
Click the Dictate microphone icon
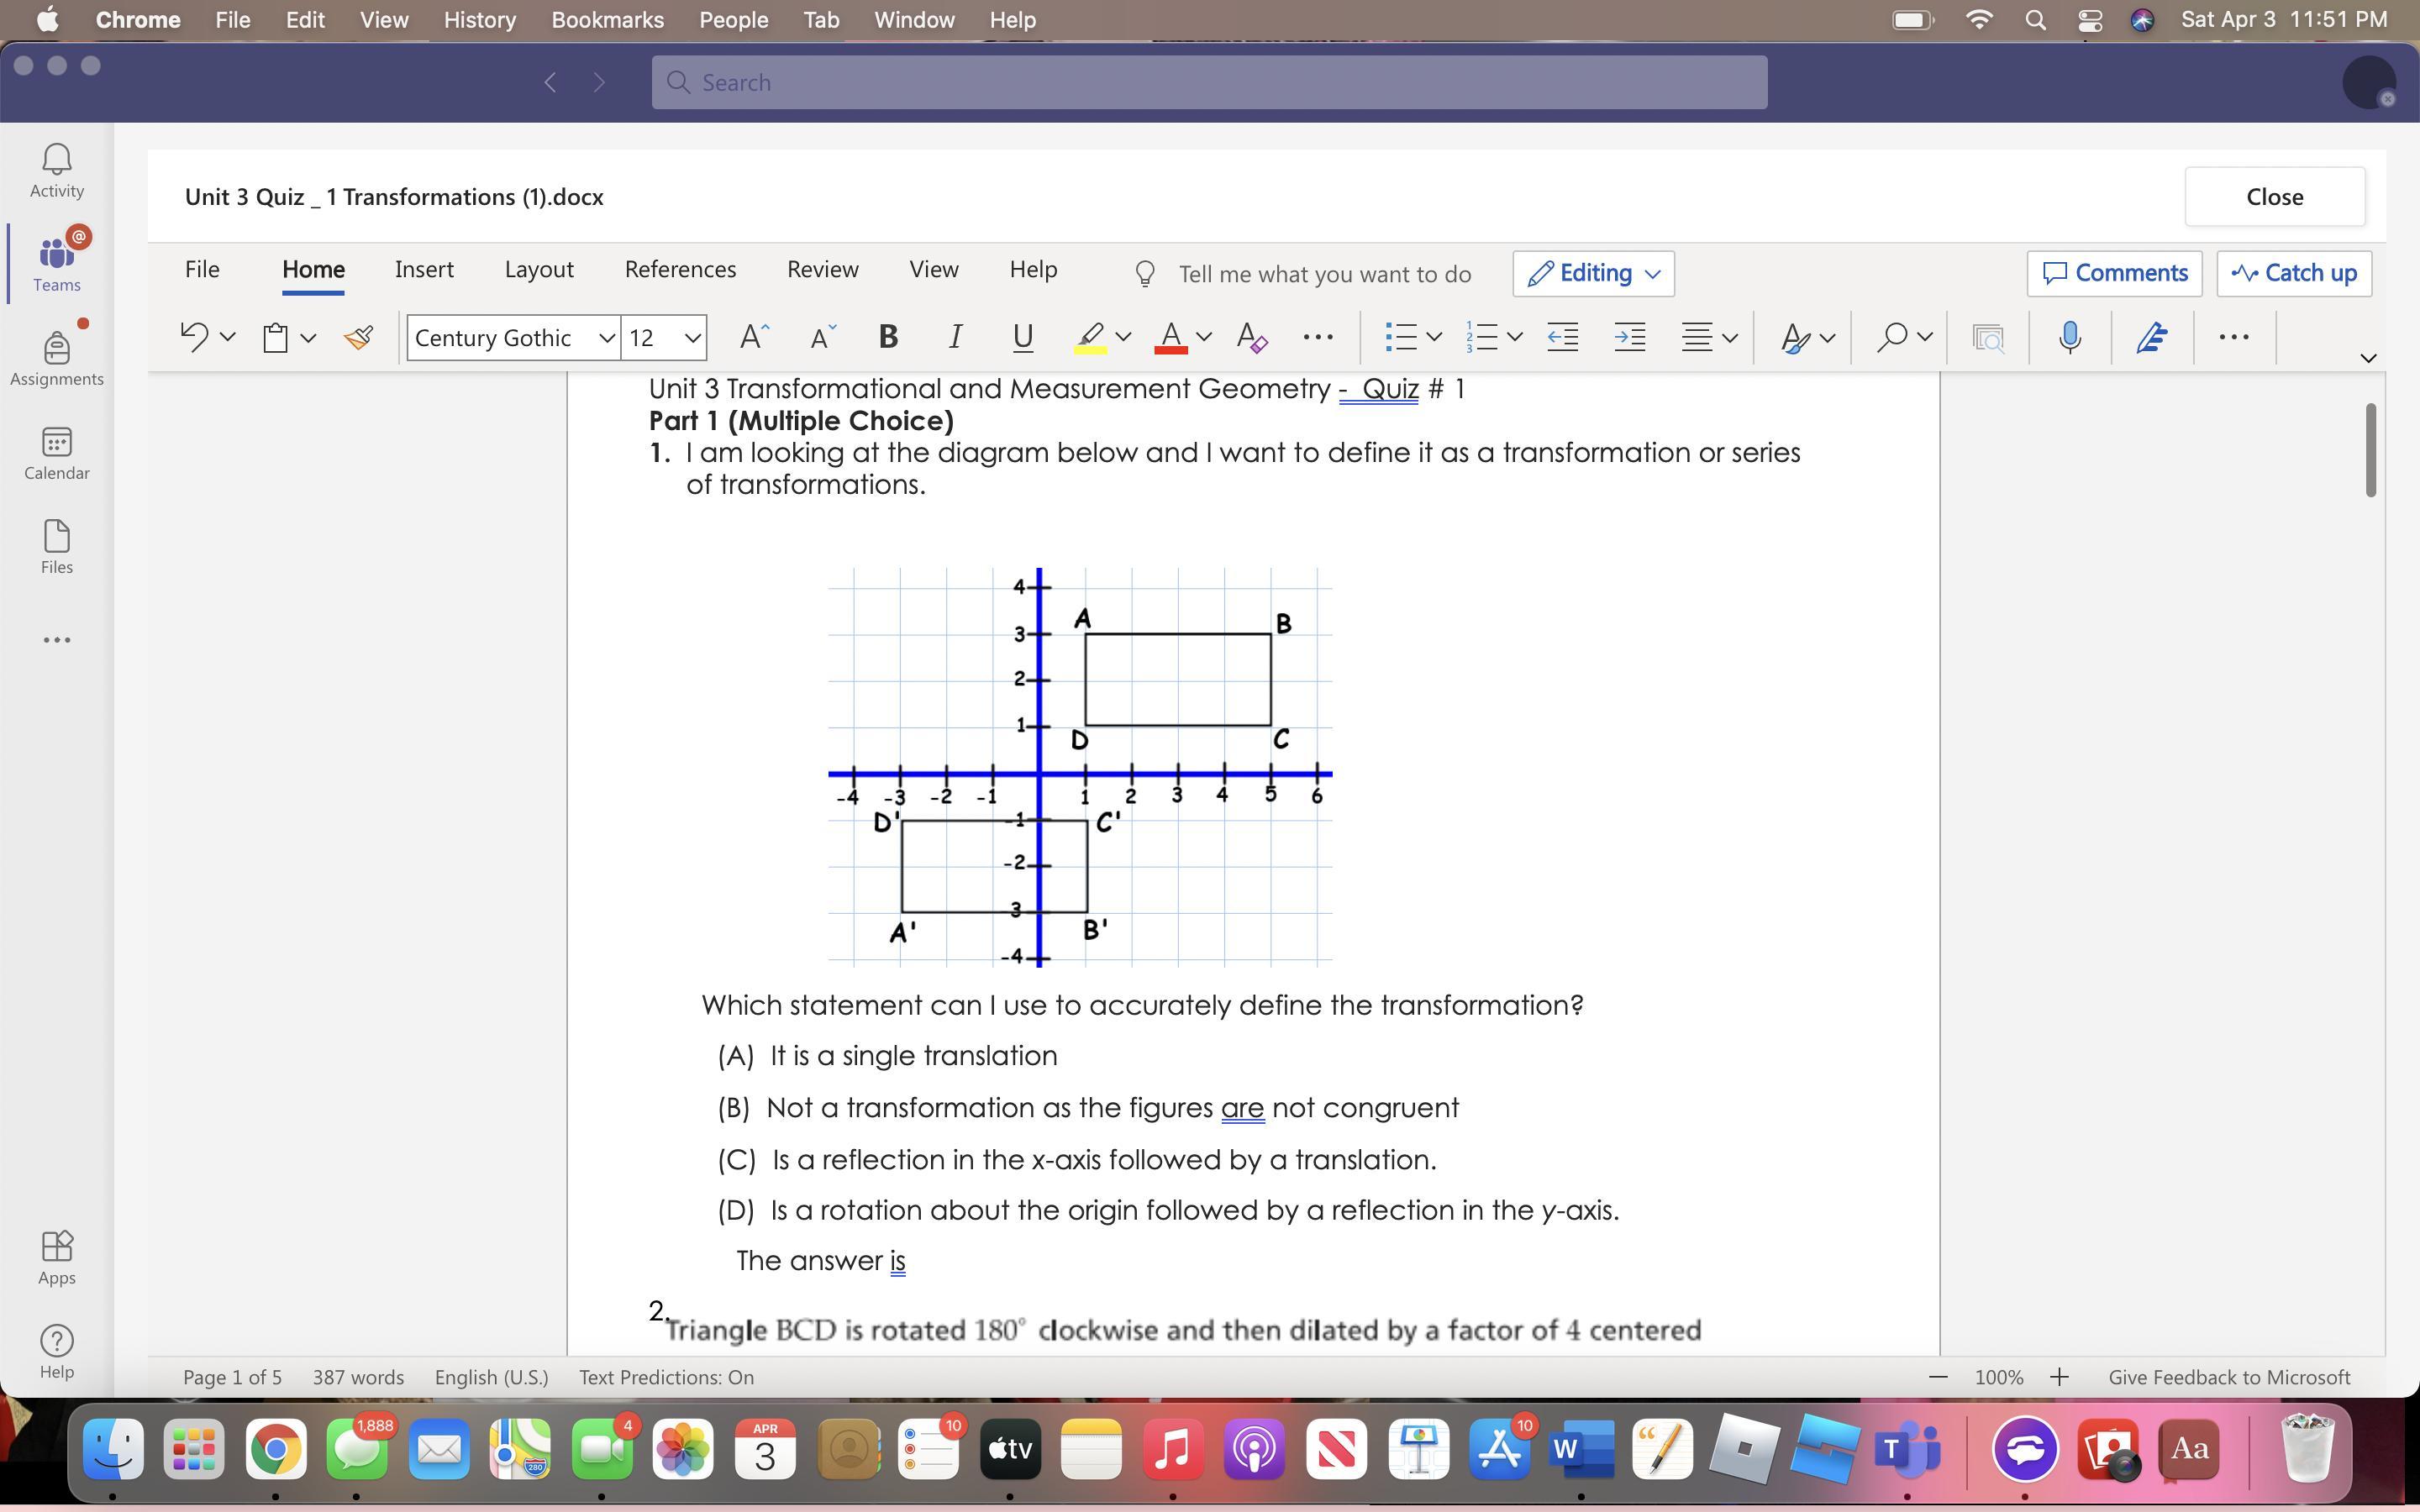click(x=2070, y=338)
